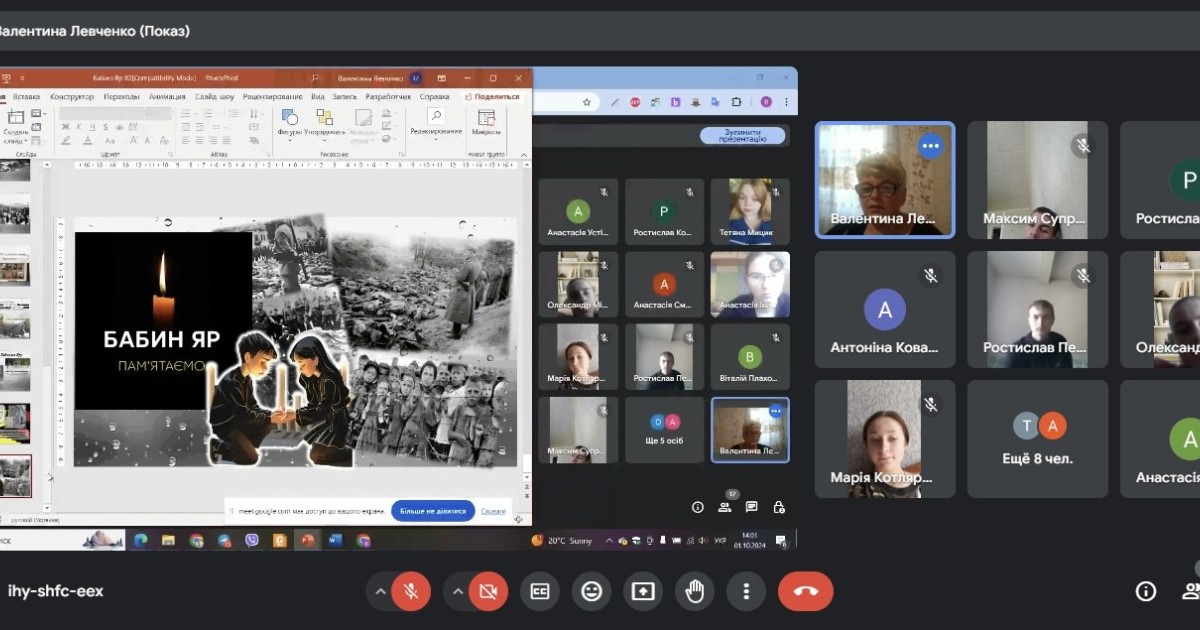Start presenting your screen
The image size is (1200, 630).
pos(643,591)
